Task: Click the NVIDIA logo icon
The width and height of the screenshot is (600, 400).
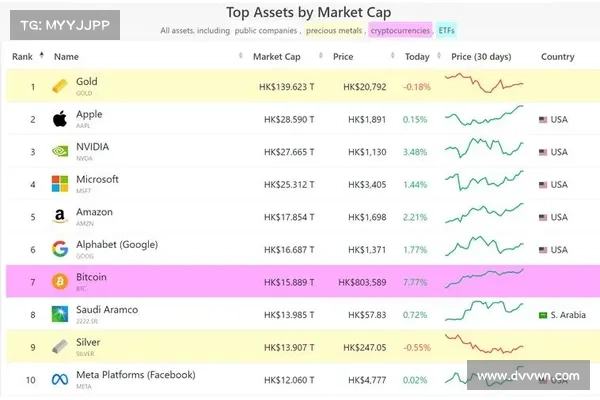Action: (59, 152)
